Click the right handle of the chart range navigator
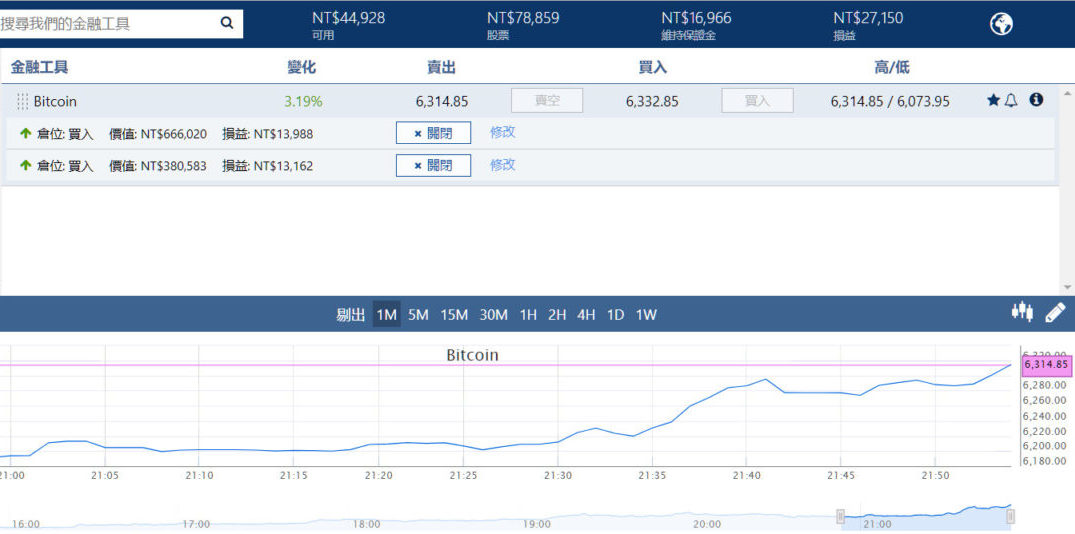Viewport: 1075px width, 534px height. tap(1010, 515)
